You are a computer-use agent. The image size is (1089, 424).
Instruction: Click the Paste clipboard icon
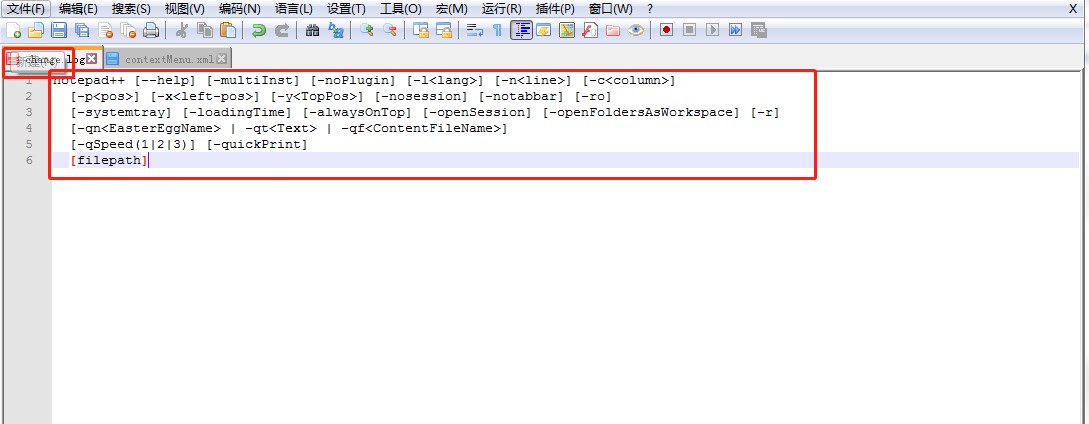(228, 30)
